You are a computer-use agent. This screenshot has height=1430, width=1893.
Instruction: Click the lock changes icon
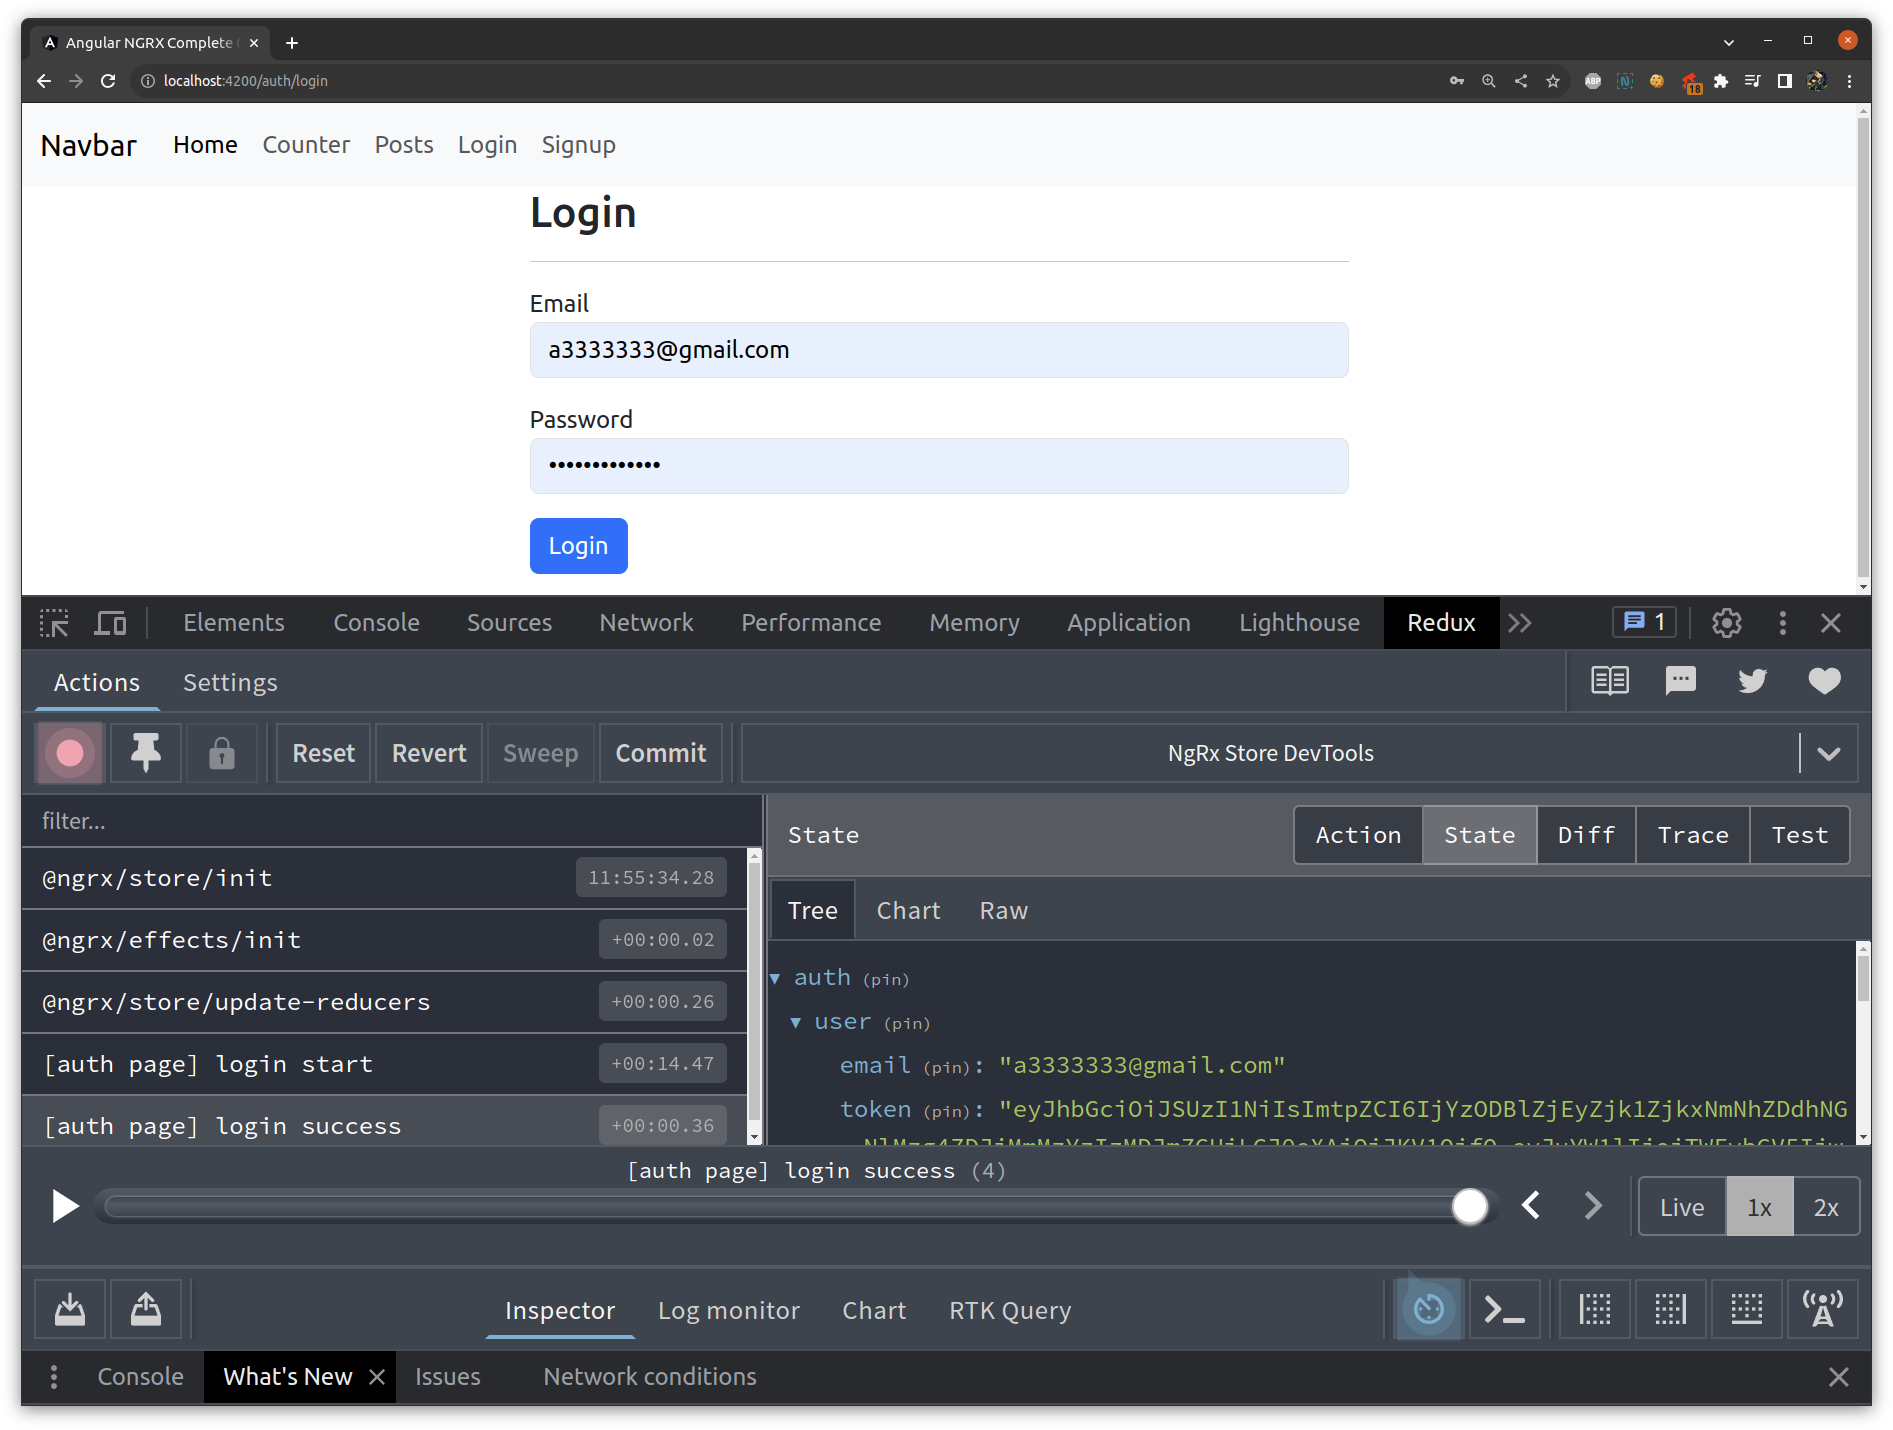pos(222,753)
